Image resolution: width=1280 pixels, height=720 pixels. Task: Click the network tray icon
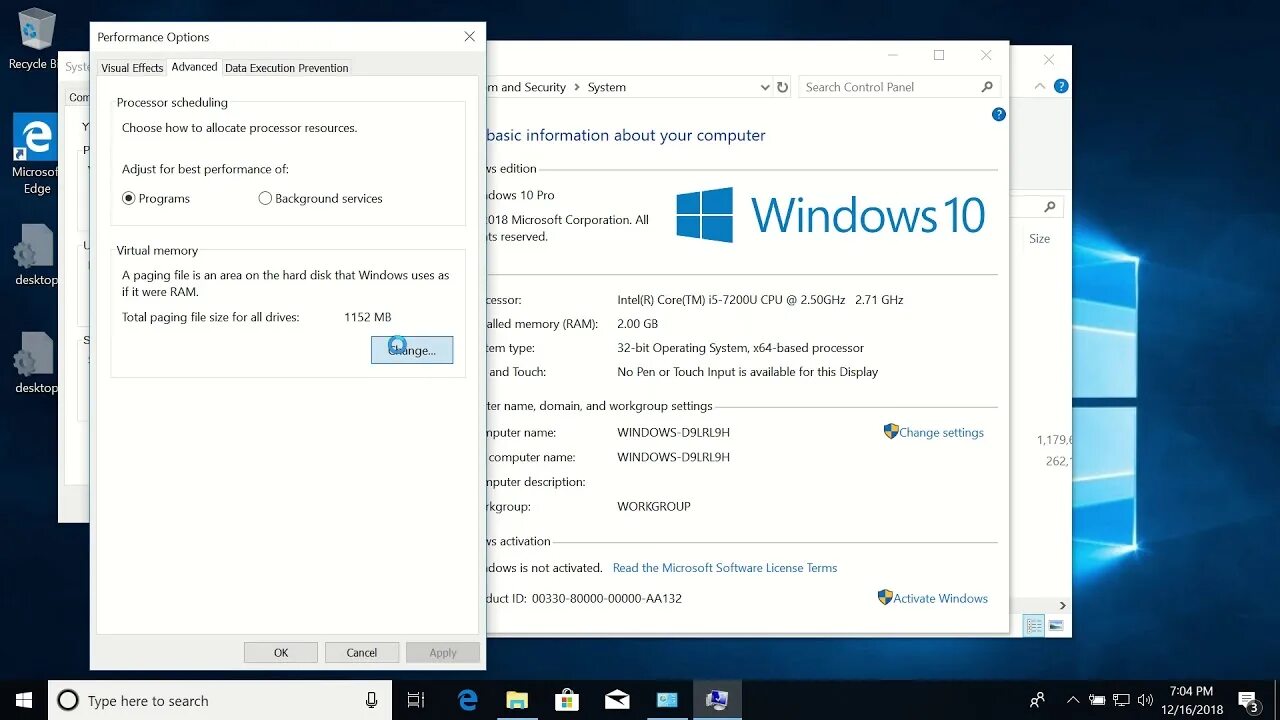[1121, 700]
